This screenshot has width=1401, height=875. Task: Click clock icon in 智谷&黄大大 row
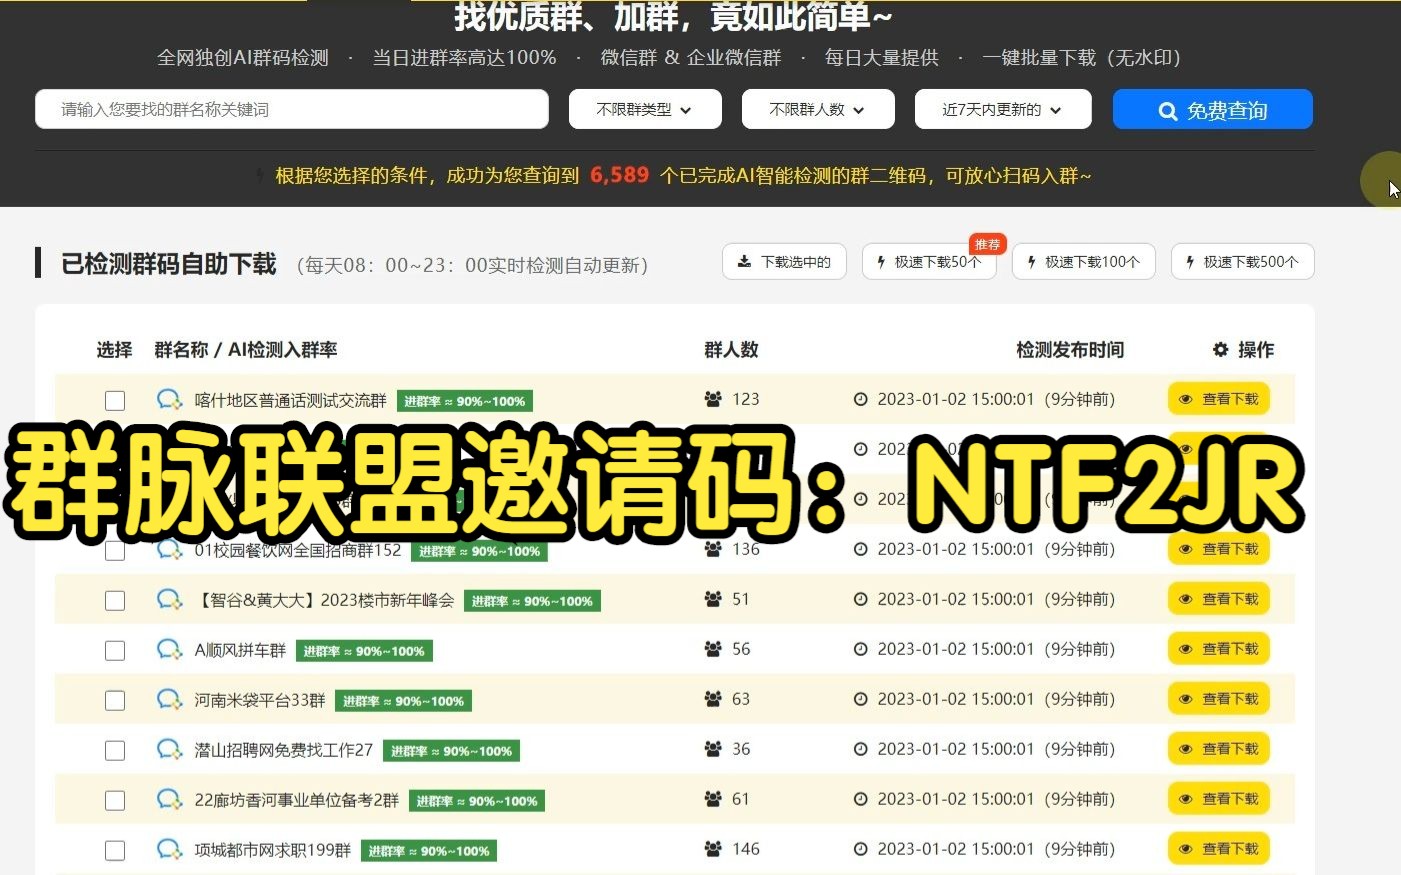pos(860,599)
